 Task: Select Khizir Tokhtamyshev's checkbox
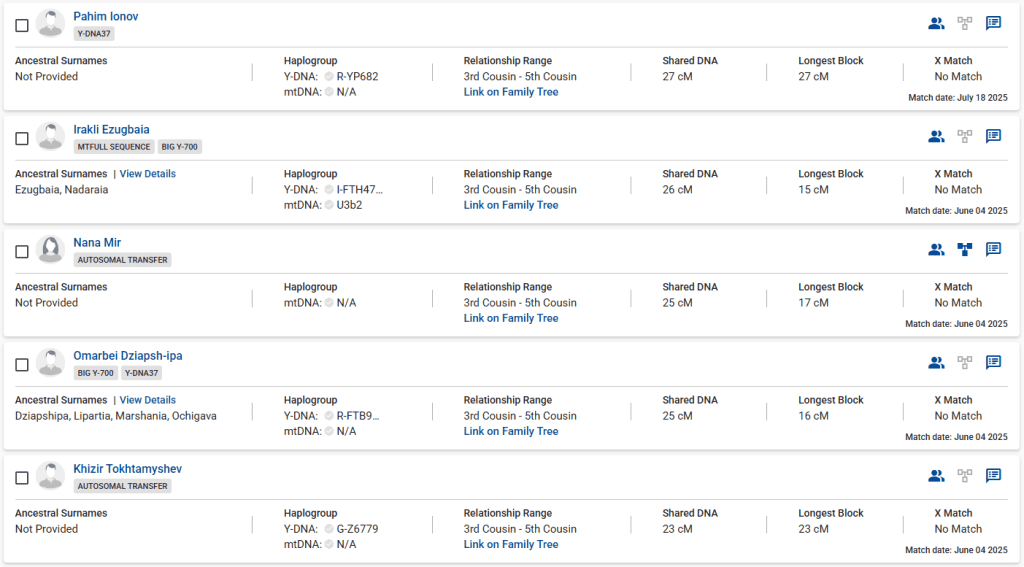point(22,477)
